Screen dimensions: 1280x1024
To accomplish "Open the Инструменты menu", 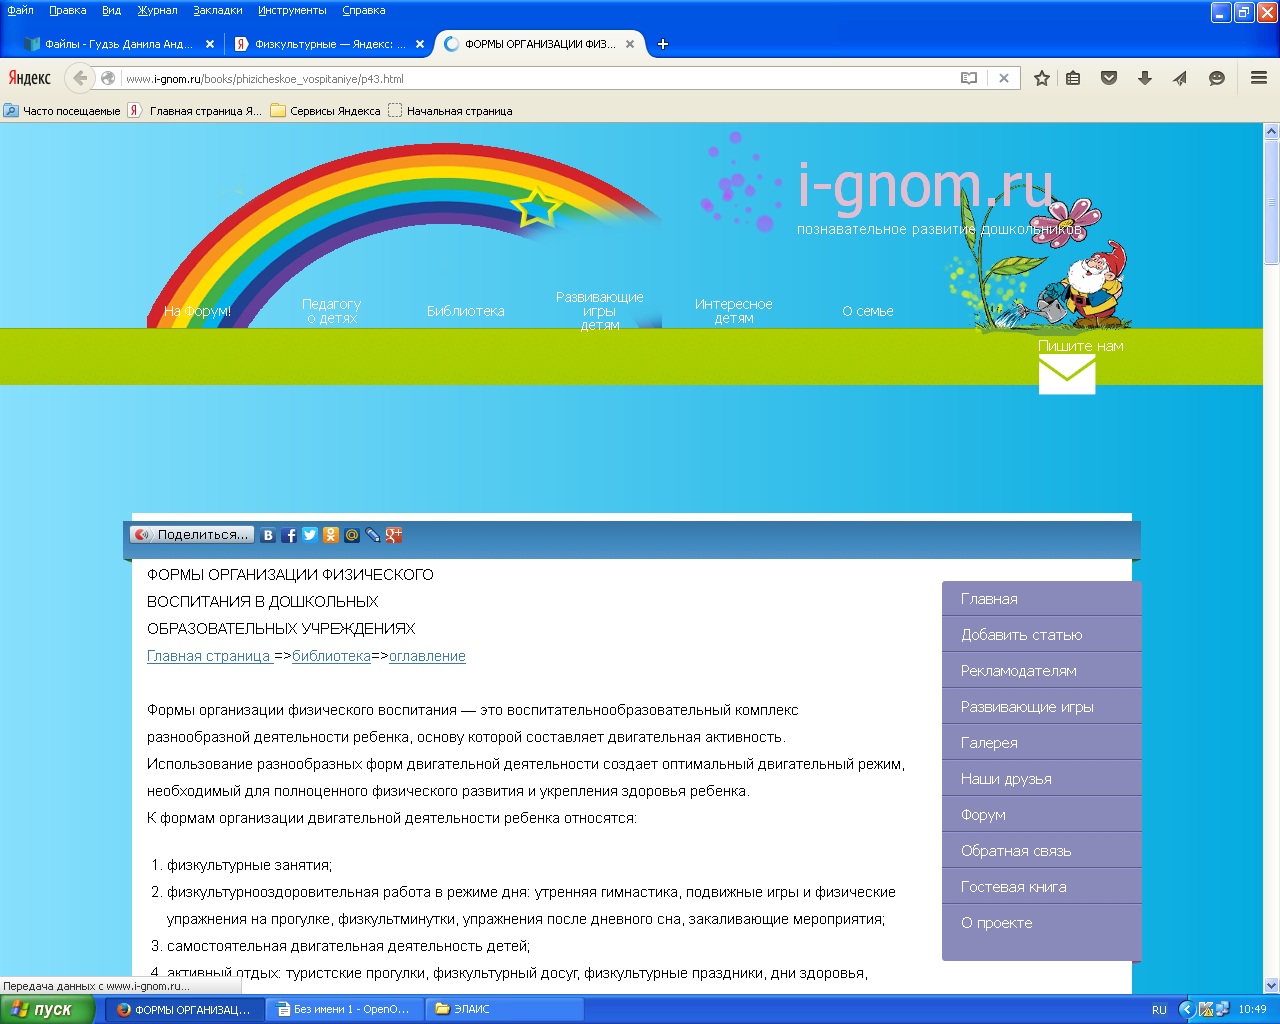I will tap(292, 10).
